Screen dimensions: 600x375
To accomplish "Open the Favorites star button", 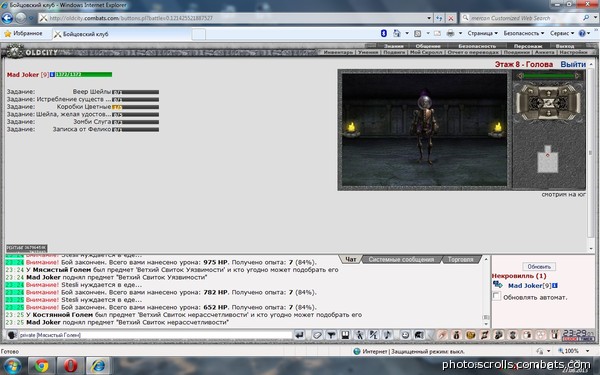I will (x=24, y=34).
